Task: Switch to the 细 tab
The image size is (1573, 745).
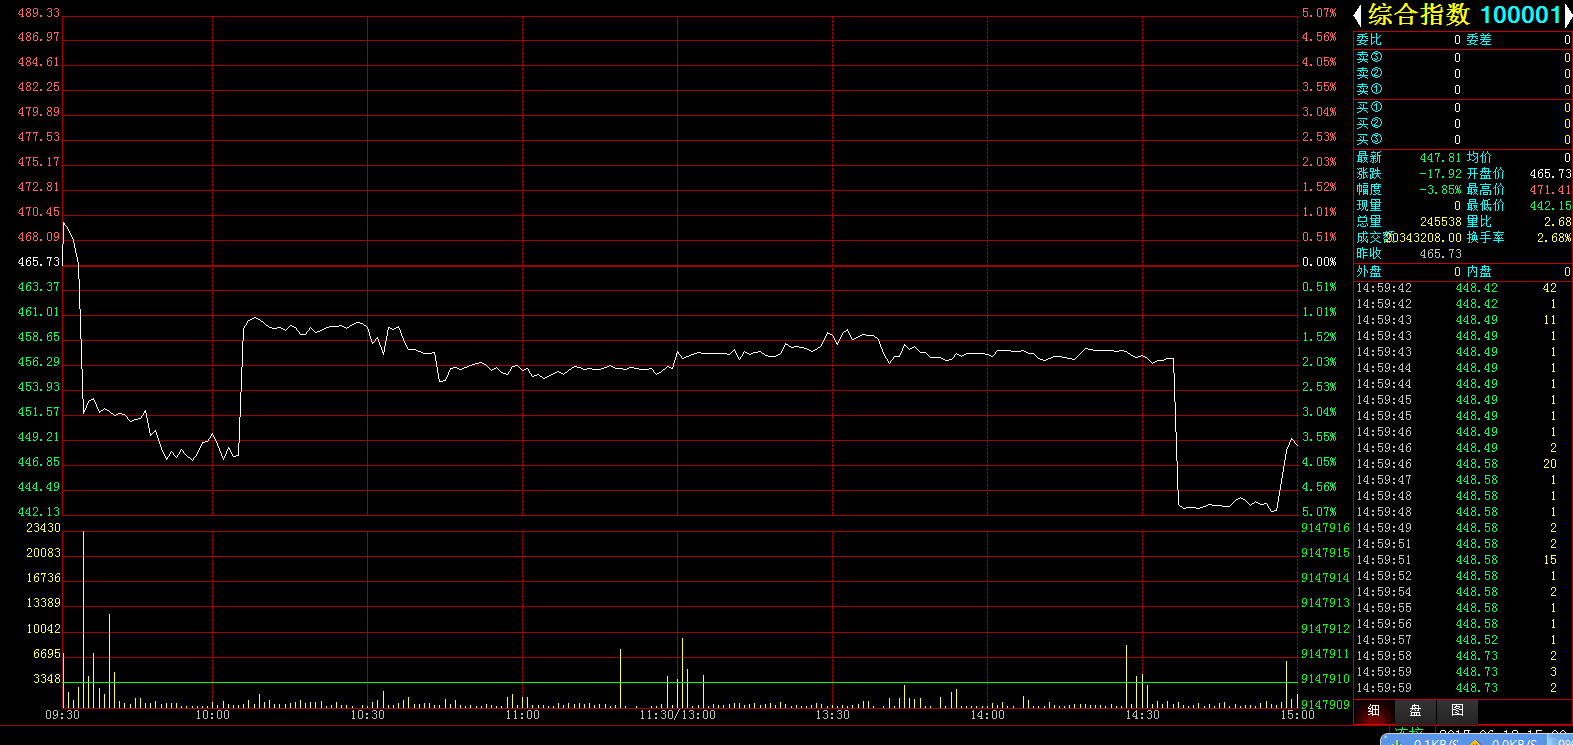Action: [1374, 711]
